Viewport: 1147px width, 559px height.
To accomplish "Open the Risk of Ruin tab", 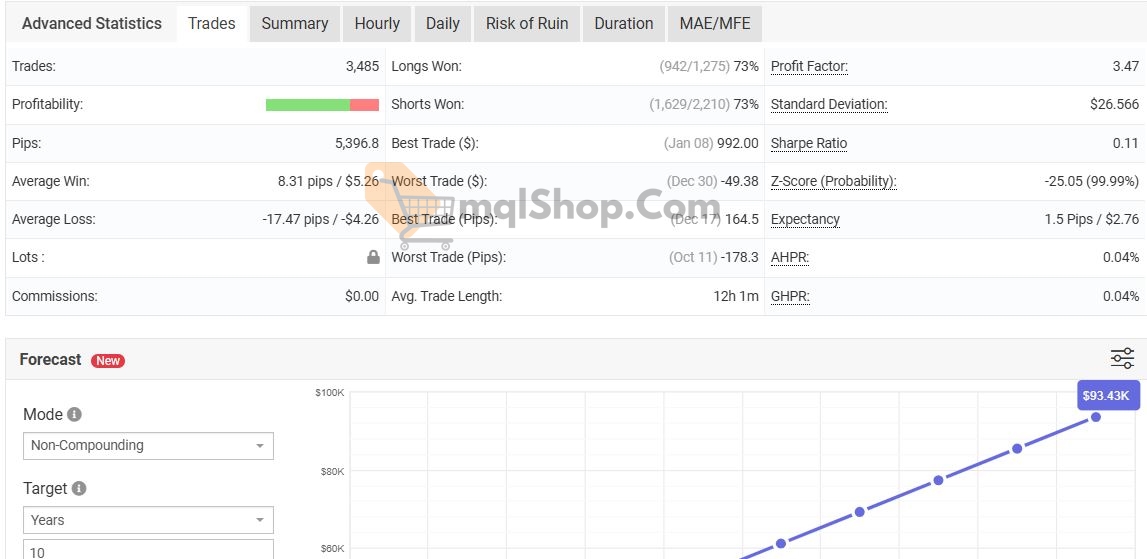I will (x=526, y=23).
